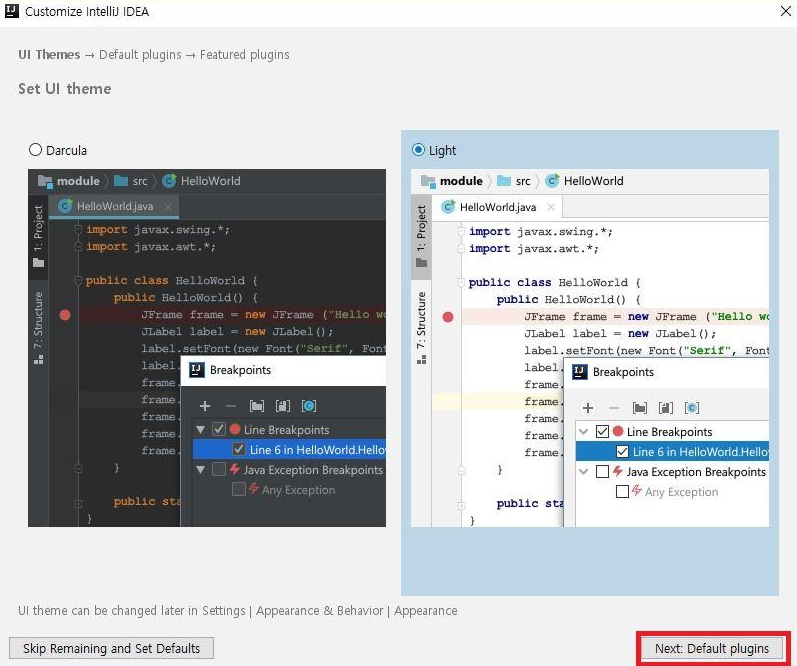
Task: Select the Light theme radio button
Action: (x=418, y=150)
